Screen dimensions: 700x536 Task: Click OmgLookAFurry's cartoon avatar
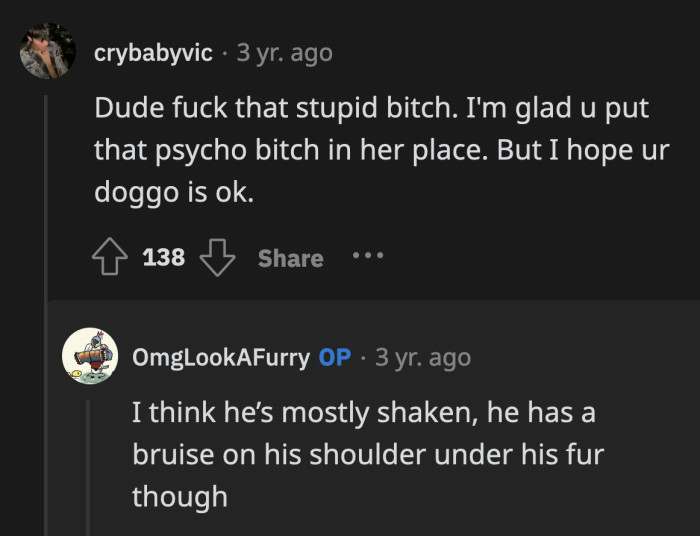coord(90,356)
